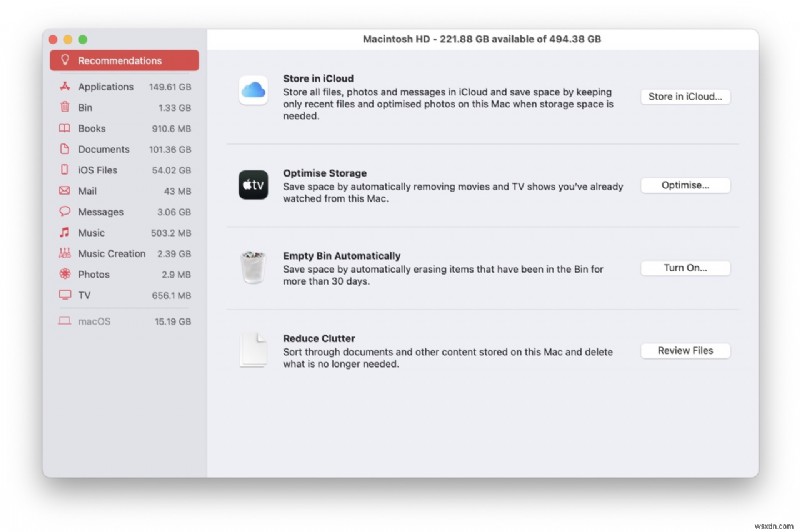Click the Store in iCloud heading
800x532 pixels.
click(318, 79)
